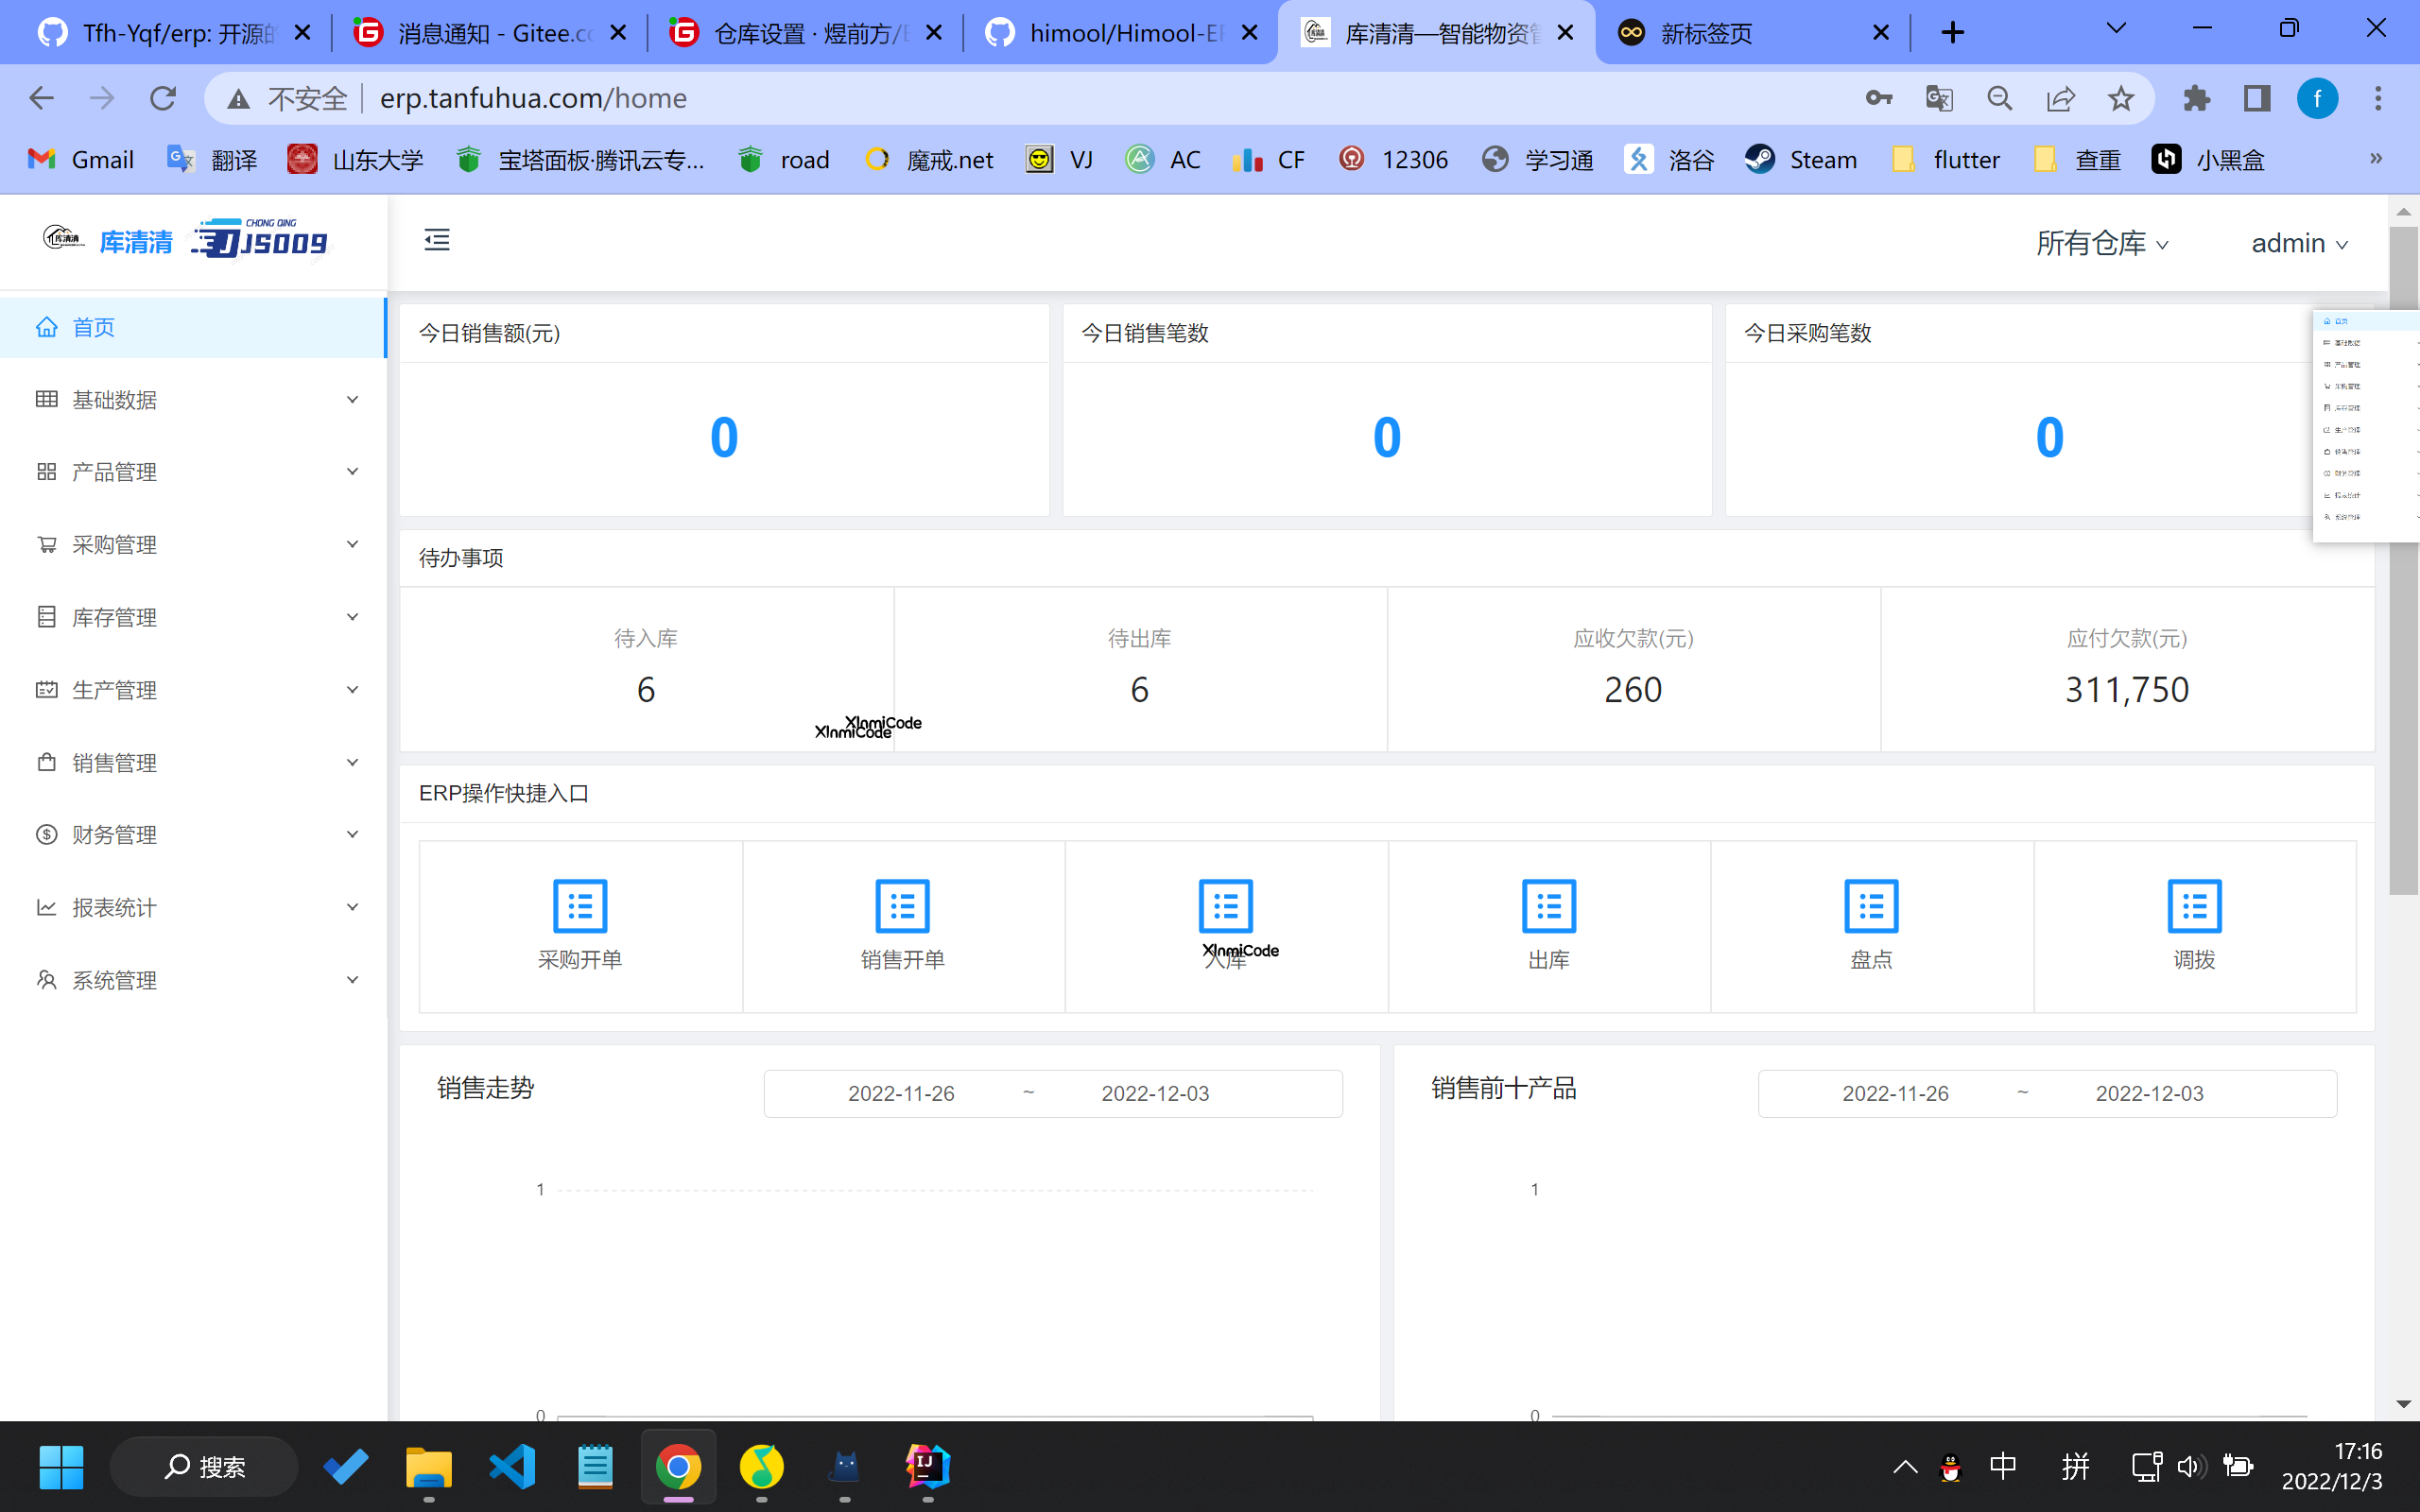Image resolution: width=2420 pixels, height=1512 pixels.
Task: Click the 采购管理 shopping cart icon
Action: (x=47, y=543)
